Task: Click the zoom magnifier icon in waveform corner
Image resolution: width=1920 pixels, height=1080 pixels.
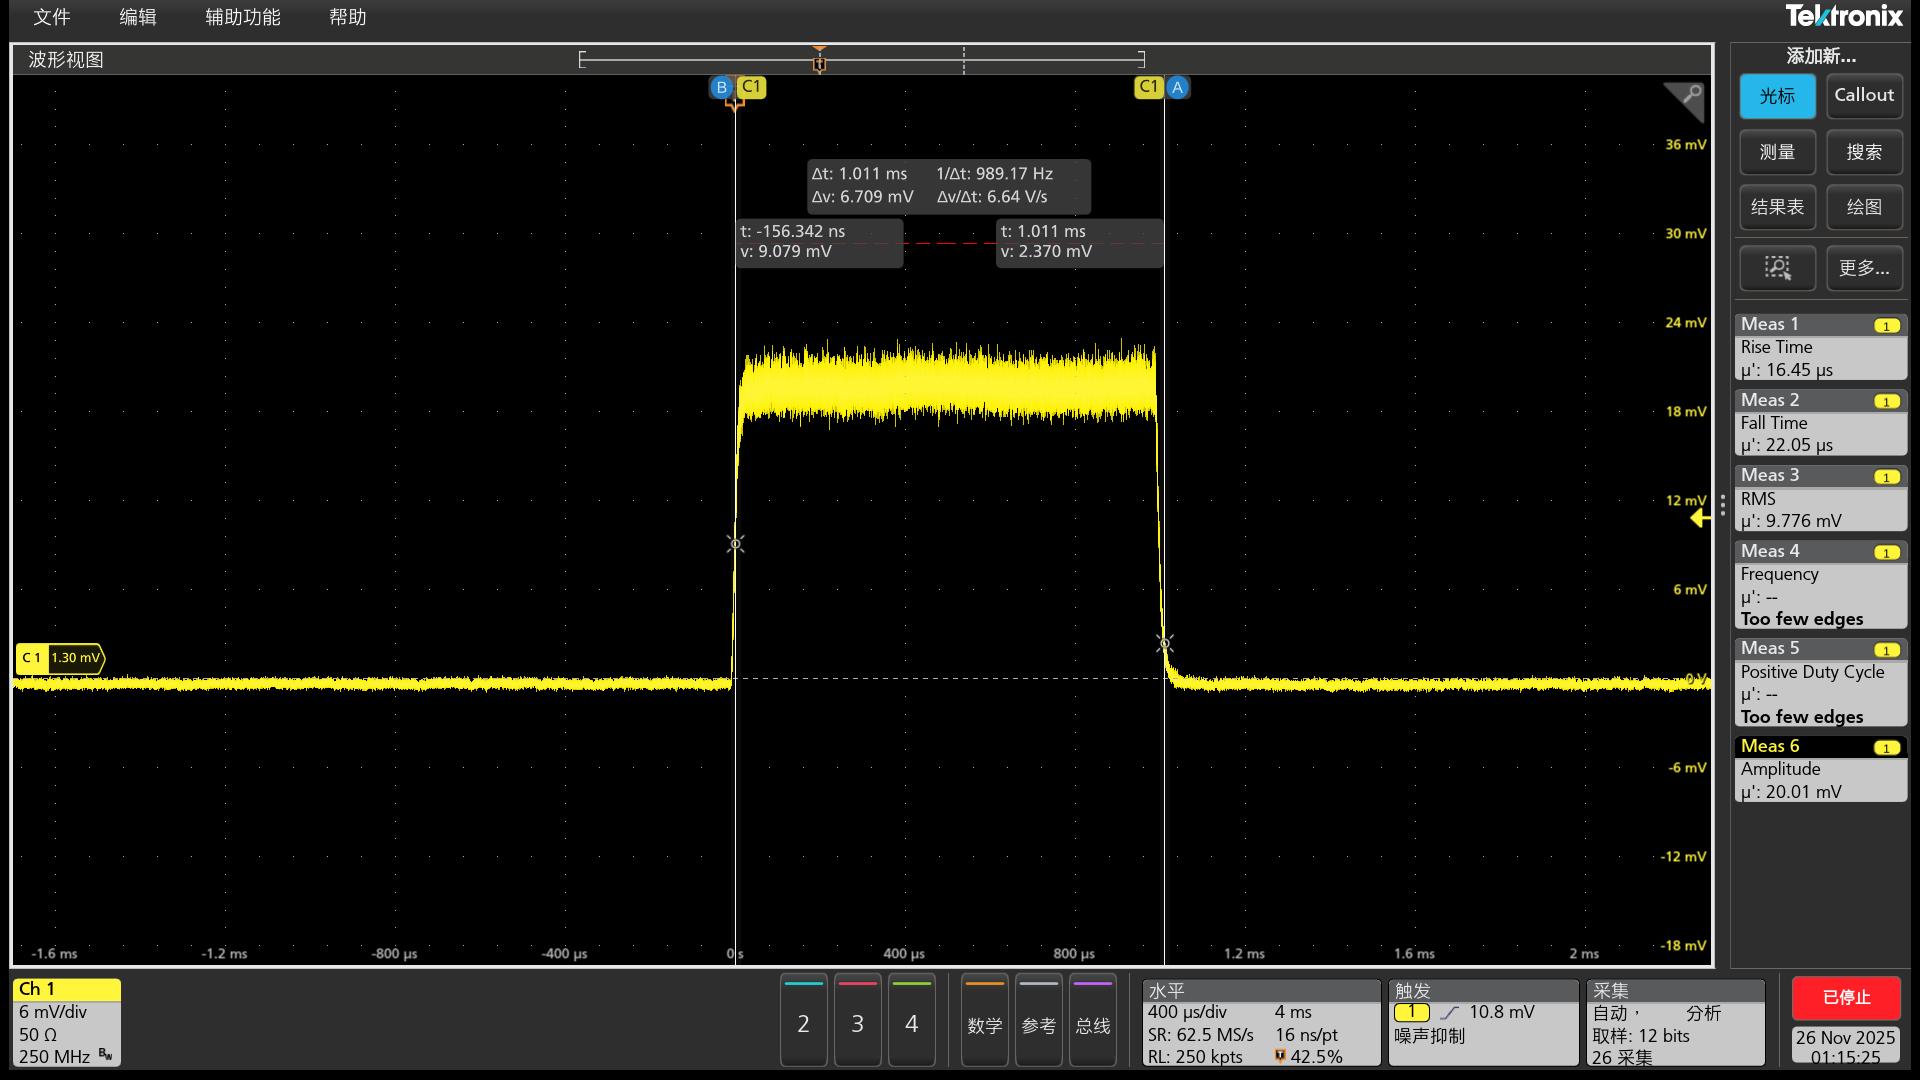Action: click(1688, 96)
